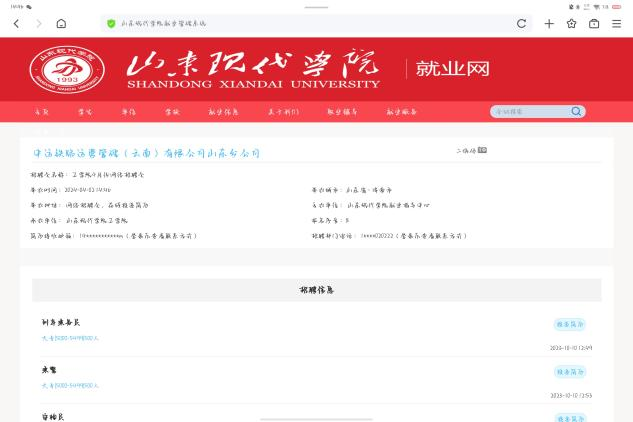Image resolution: width=633 pixels, height=422 pixels.
Task: Bookmark this page with the star icon
Action: pos(572,23)
